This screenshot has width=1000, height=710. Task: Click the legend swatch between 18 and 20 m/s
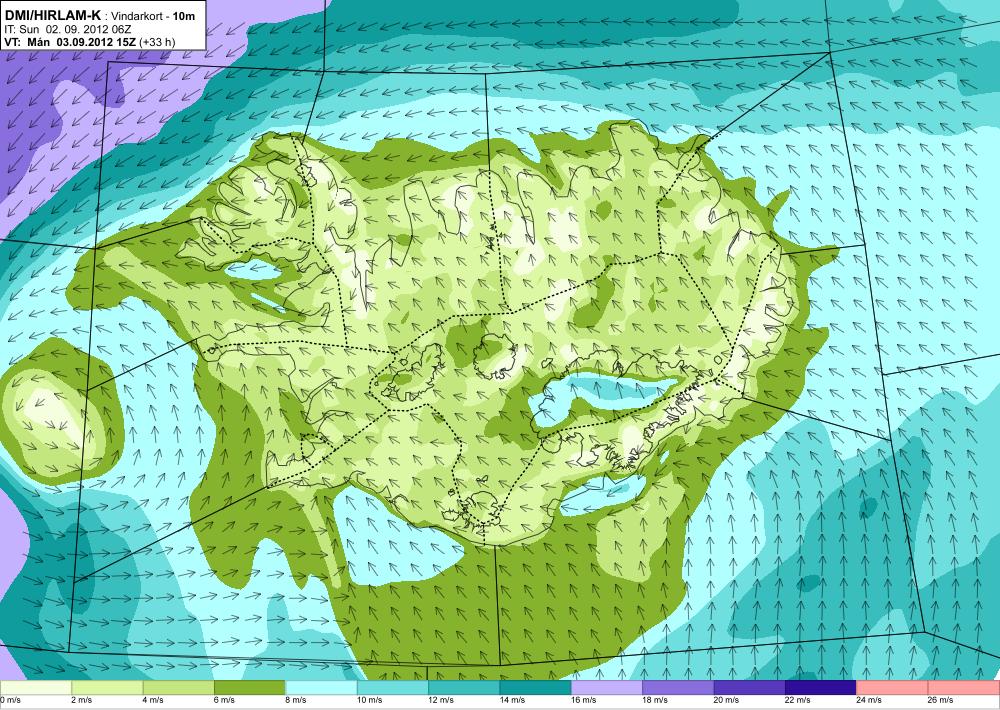coord(679,688)
